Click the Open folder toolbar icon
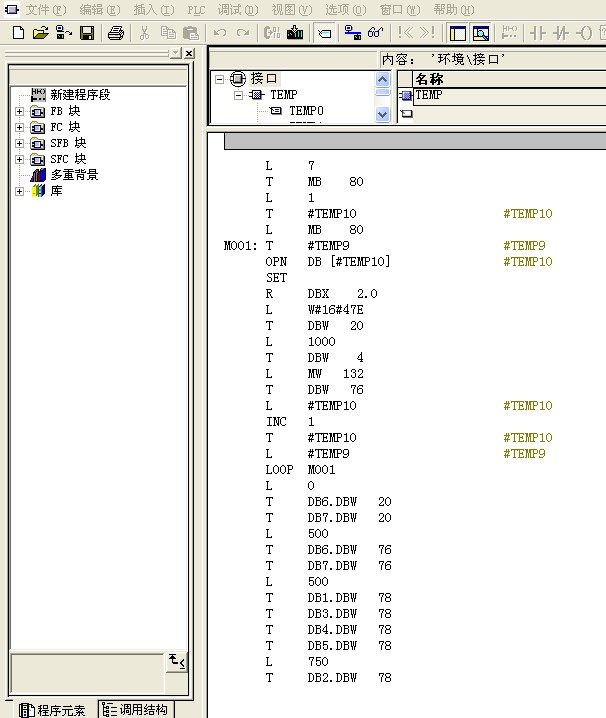606x718 pixels. (x=40, y=33)
